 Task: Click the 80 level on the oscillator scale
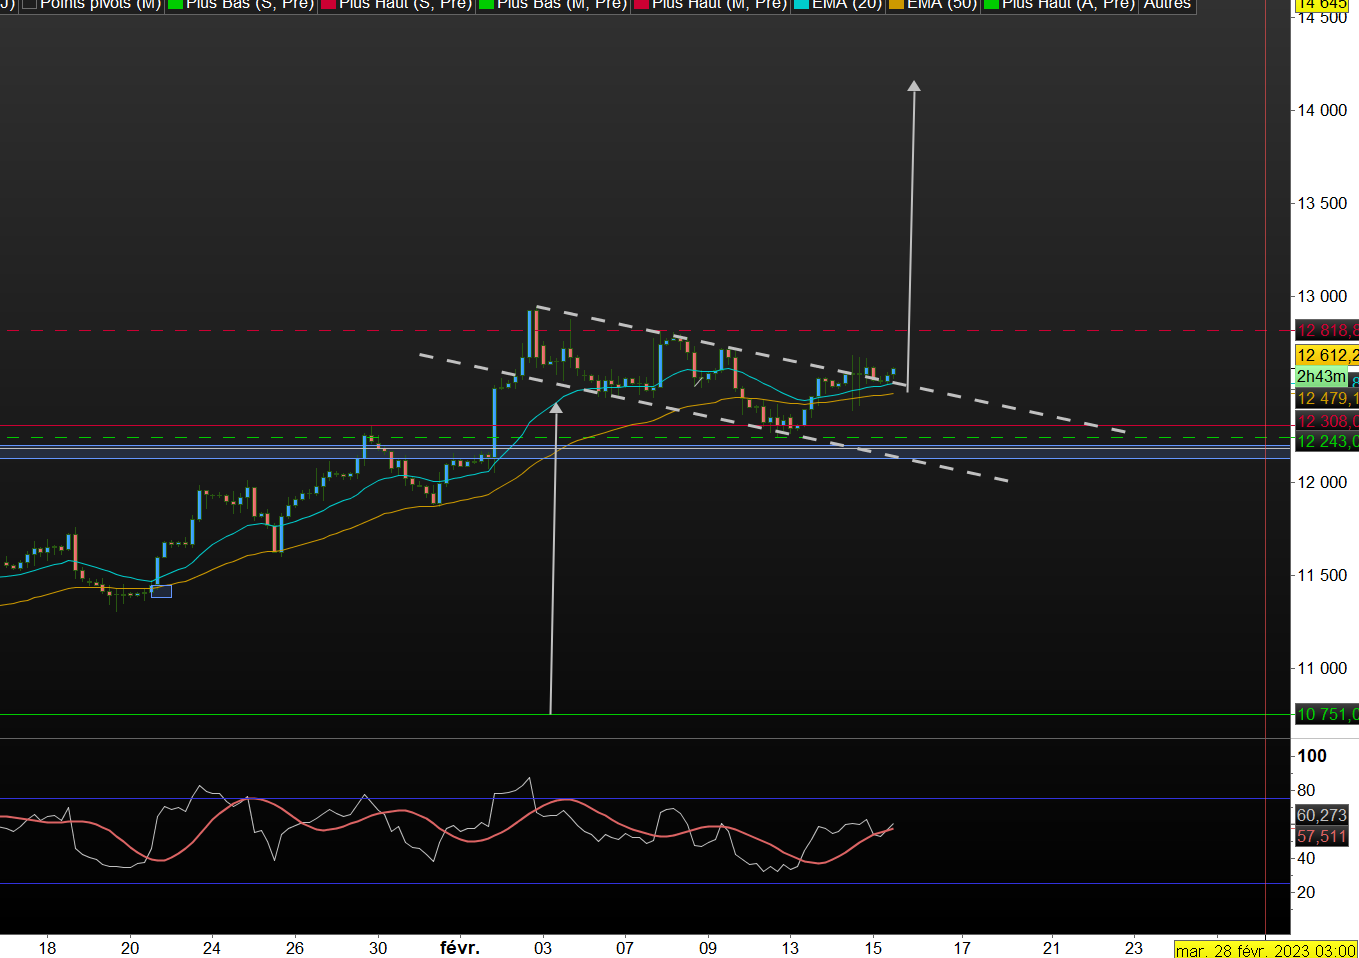tap(1306, 790)
